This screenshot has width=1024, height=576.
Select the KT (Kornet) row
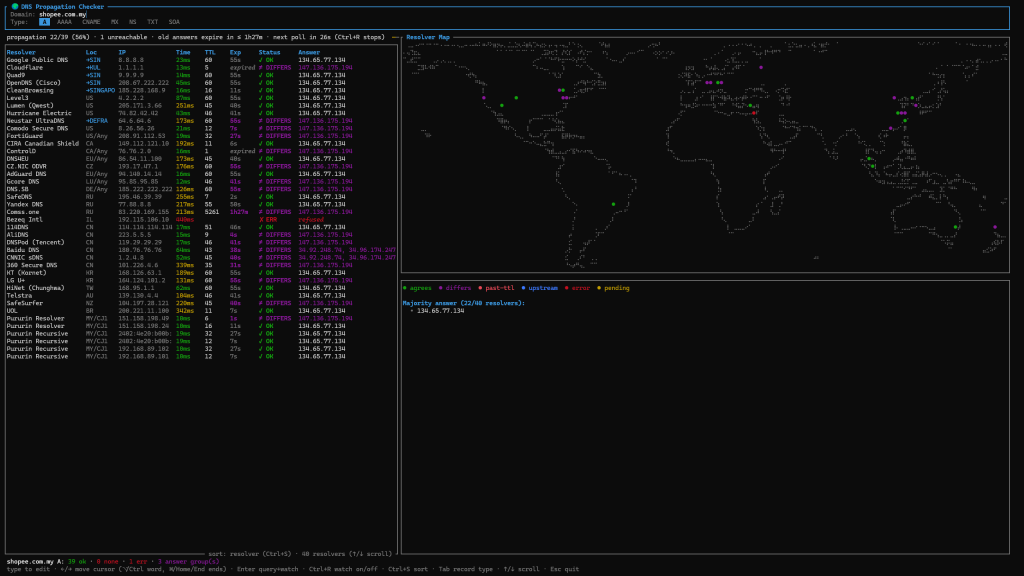(201, 273)
